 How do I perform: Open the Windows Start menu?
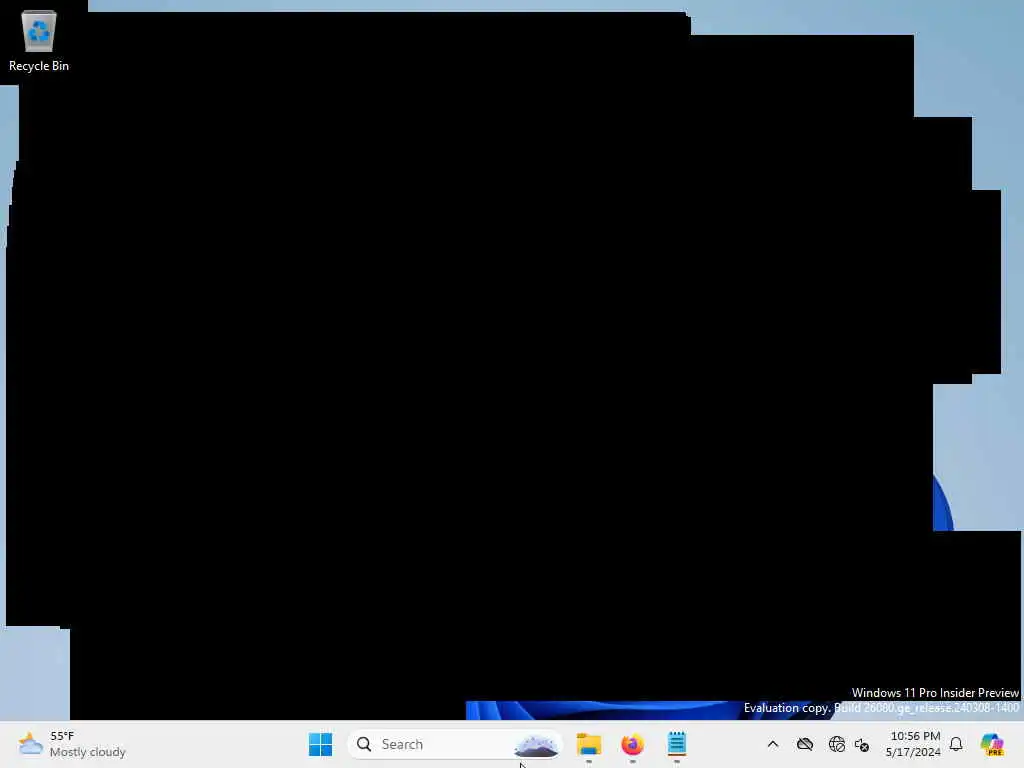click(320, 744)
